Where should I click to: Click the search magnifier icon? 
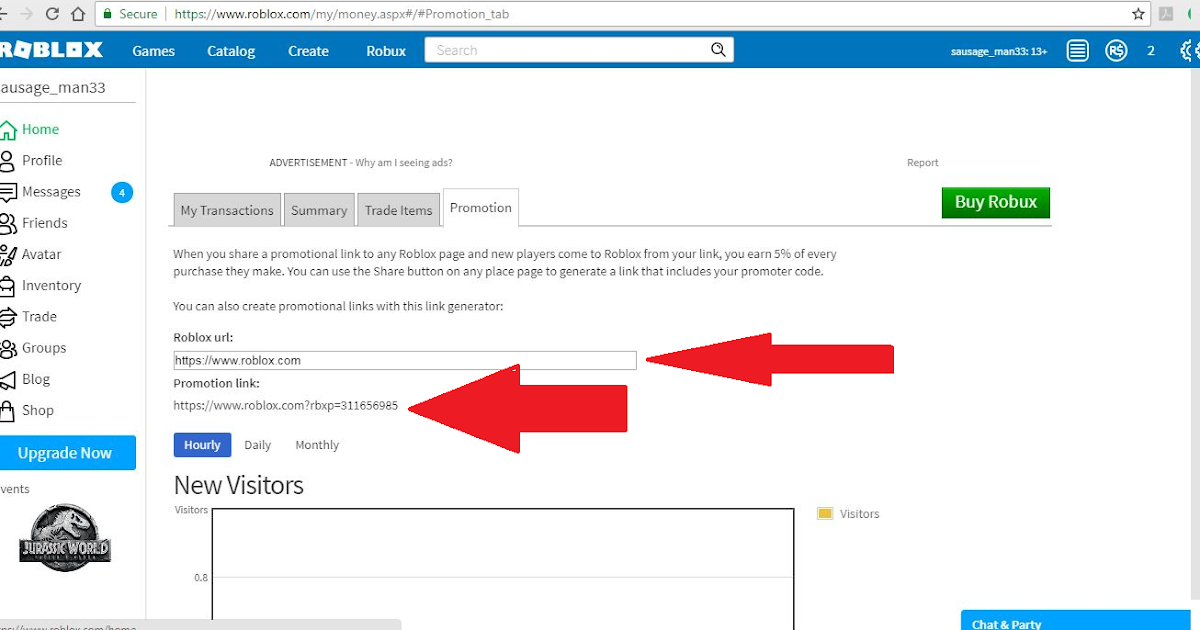[x=718, y=50]
